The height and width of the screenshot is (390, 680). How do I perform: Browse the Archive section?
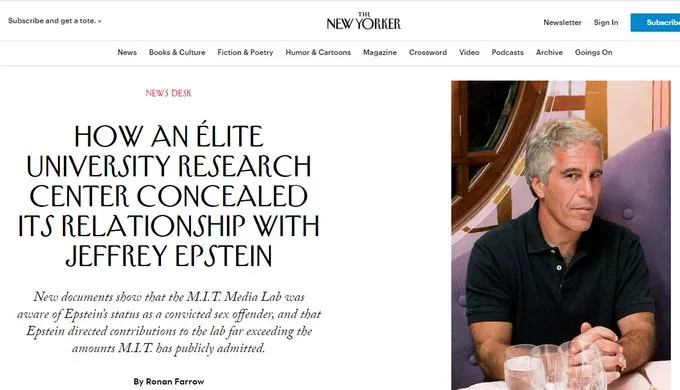[549, 52]
